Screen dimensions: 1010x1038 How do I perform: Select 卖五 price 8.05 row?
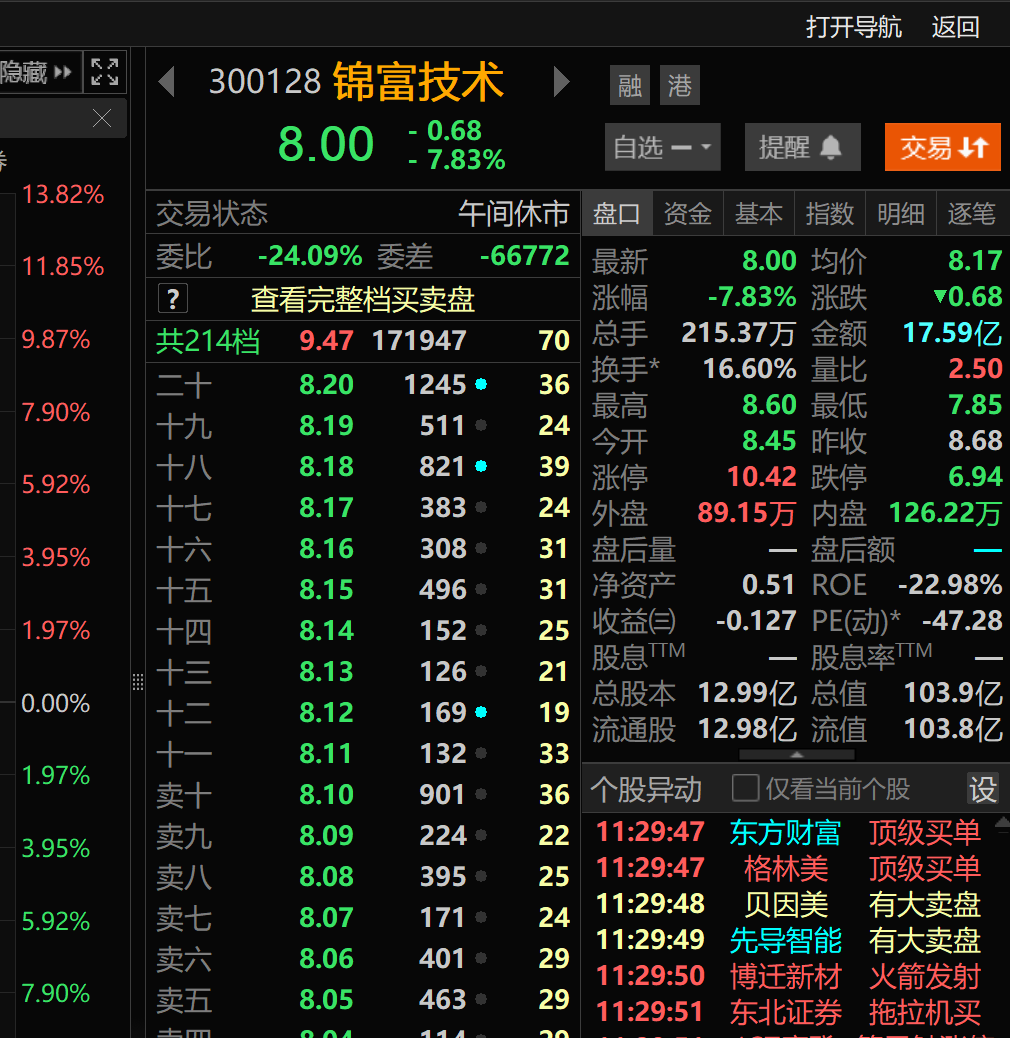point(363,1000)
